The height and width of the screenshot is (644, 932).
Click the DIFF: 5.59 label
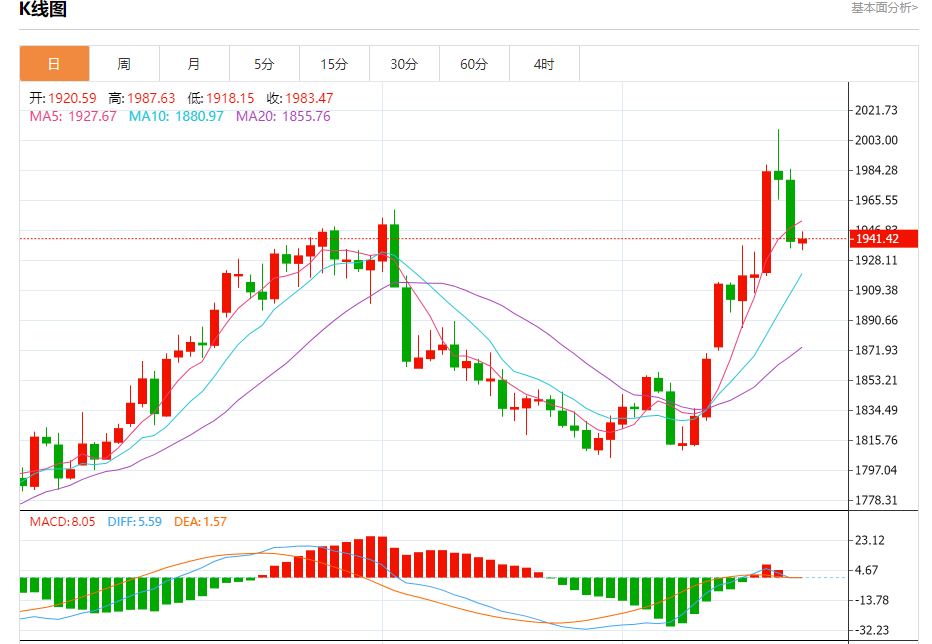[135, 522]
